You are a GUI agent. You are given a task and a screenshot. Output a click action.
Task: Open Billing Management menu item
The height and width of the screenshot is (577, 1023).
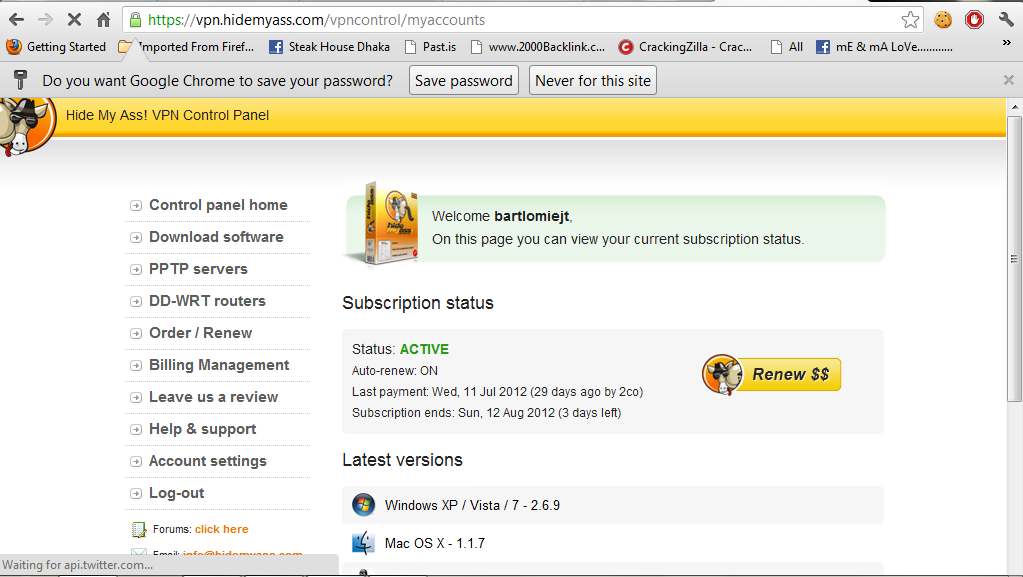pos(219,365)
